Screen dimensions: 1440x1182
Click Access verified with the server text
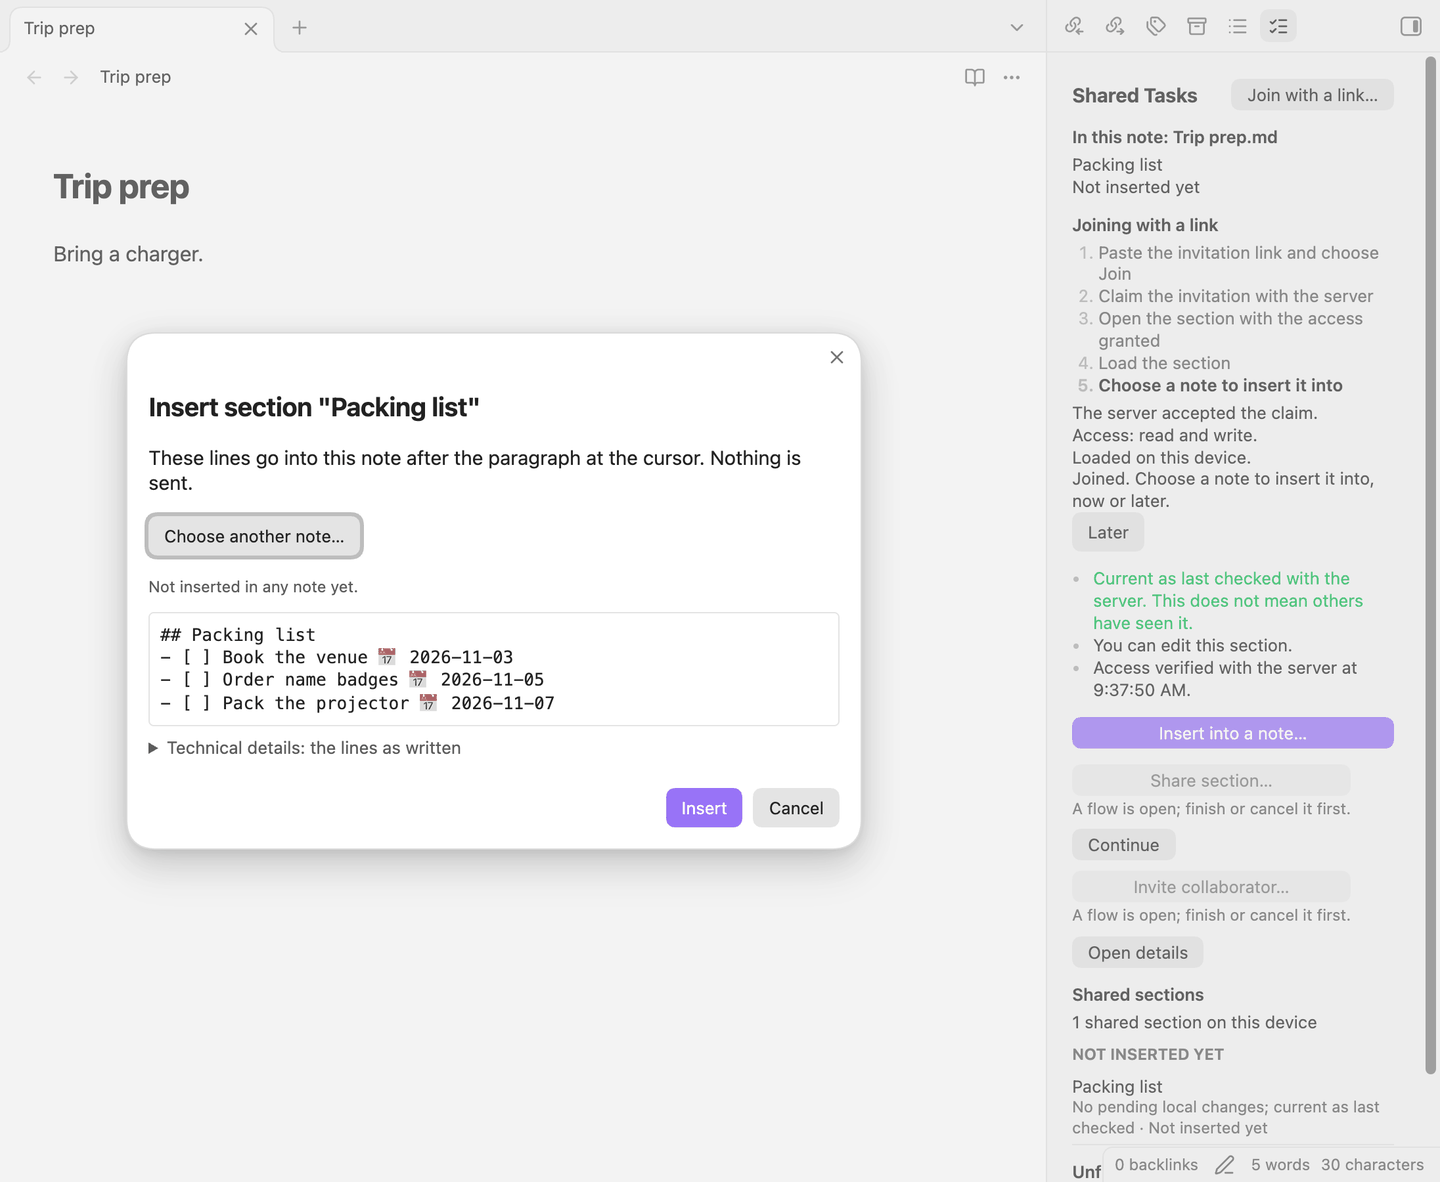tap(1225, 679)
